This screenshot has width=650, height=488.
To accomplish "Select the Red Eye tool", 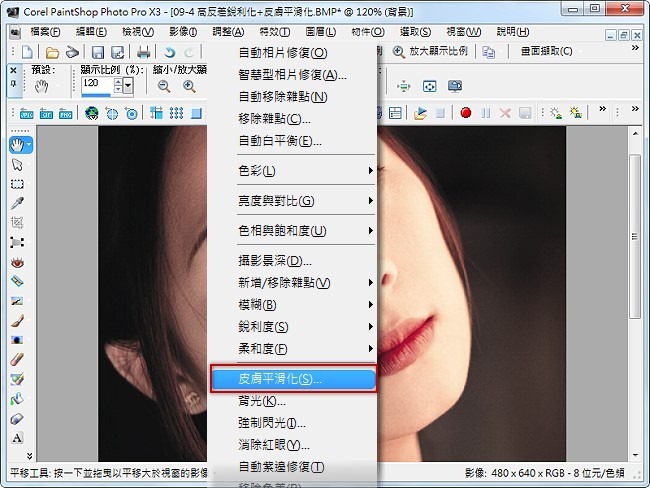I will (x=17, y=262).
